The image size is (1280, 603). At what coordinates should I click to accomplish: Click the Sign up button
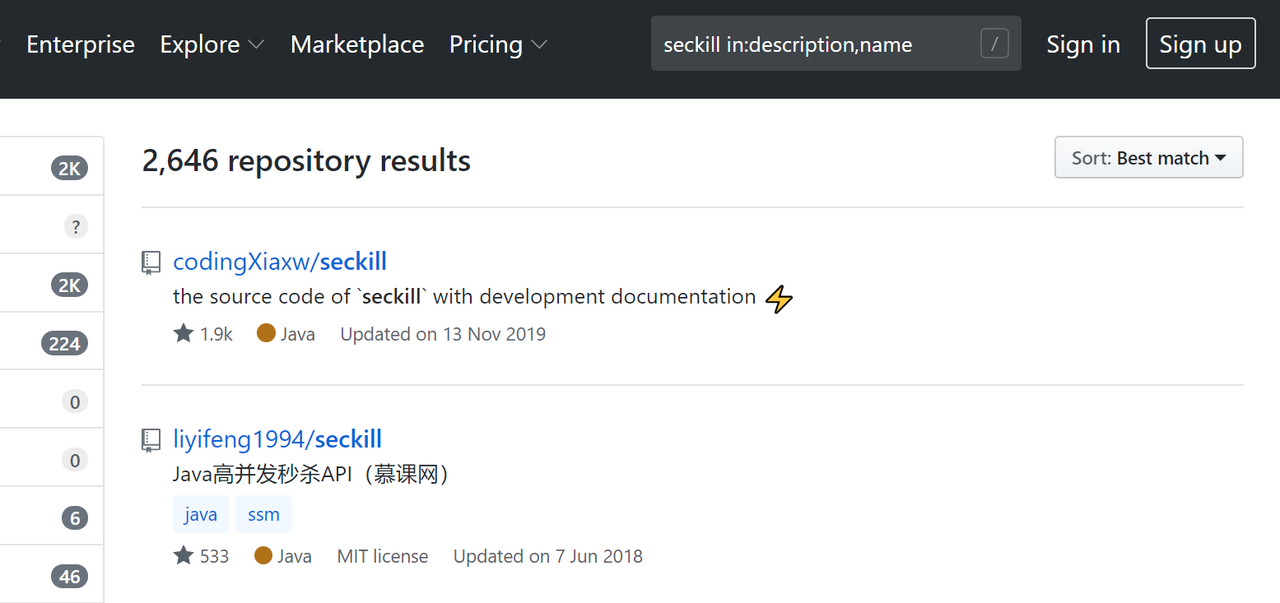click(x=1200, y=45)
